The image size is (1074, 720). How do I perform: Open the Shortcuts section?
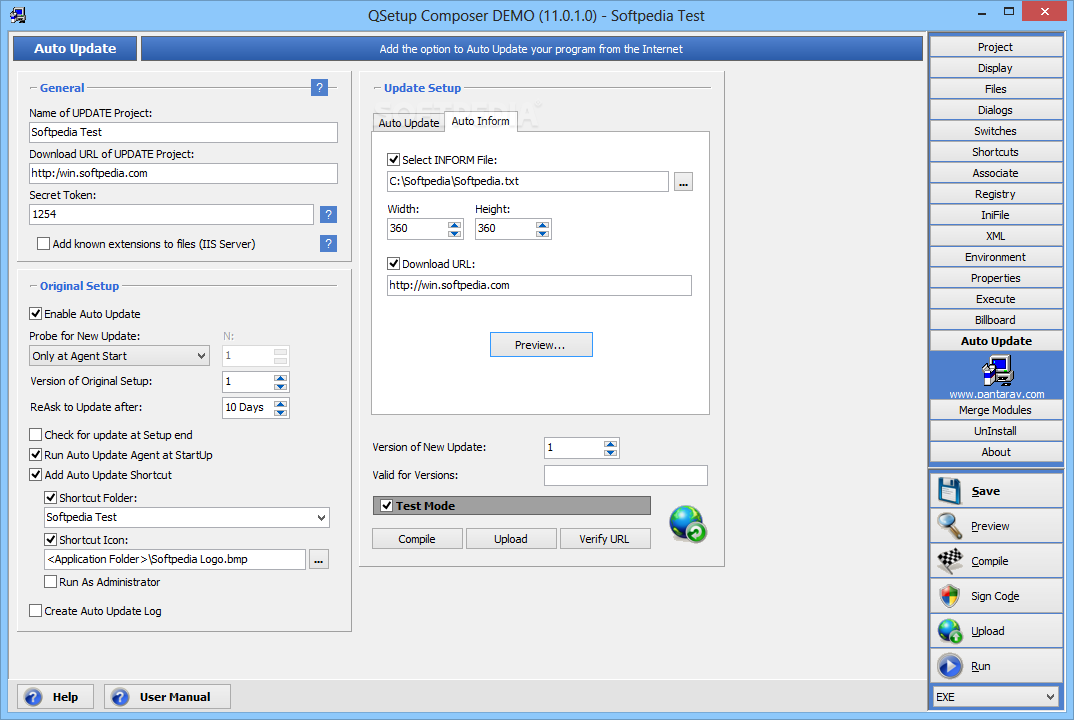(995, 152)
